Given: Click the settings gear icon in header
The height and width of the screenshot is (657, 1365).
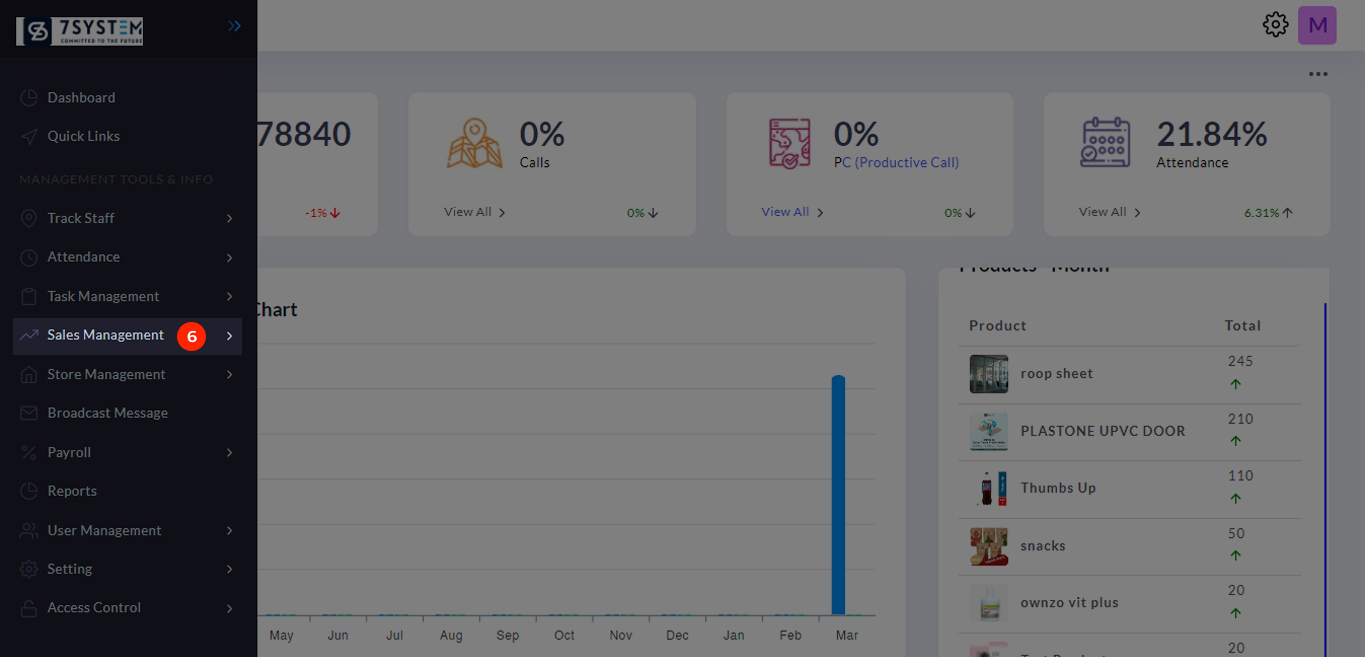Looking at the screenshot, I should [x=1275, y=25].
